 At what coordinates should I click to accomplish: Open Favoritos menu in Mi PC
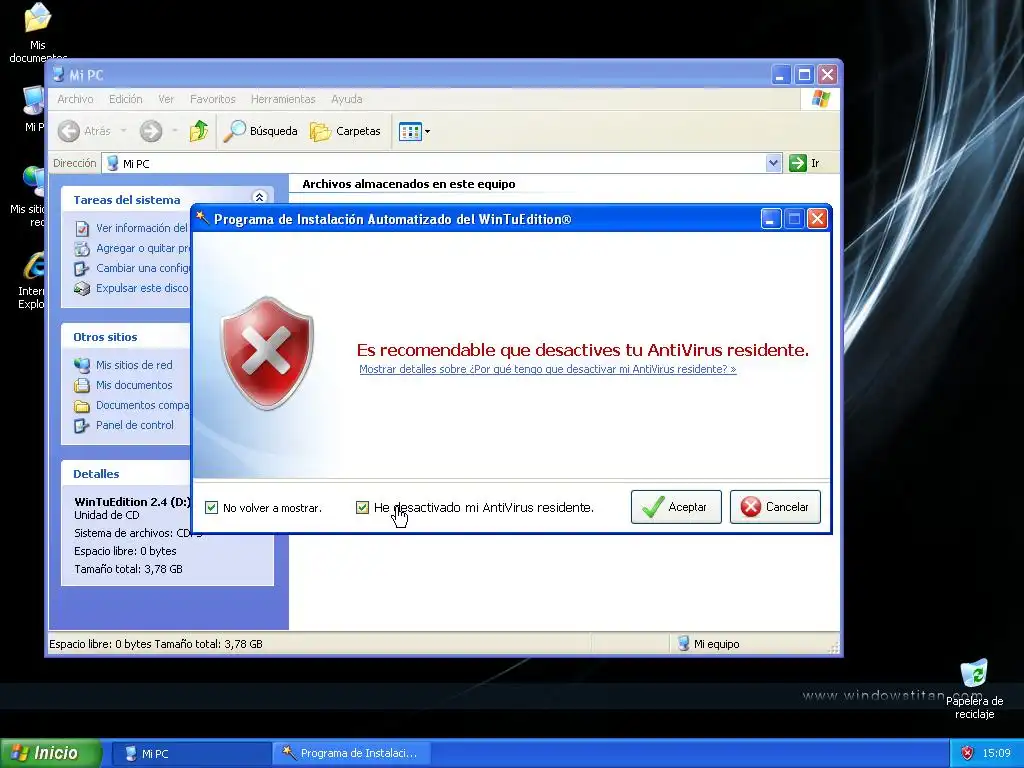pos(212,99)
